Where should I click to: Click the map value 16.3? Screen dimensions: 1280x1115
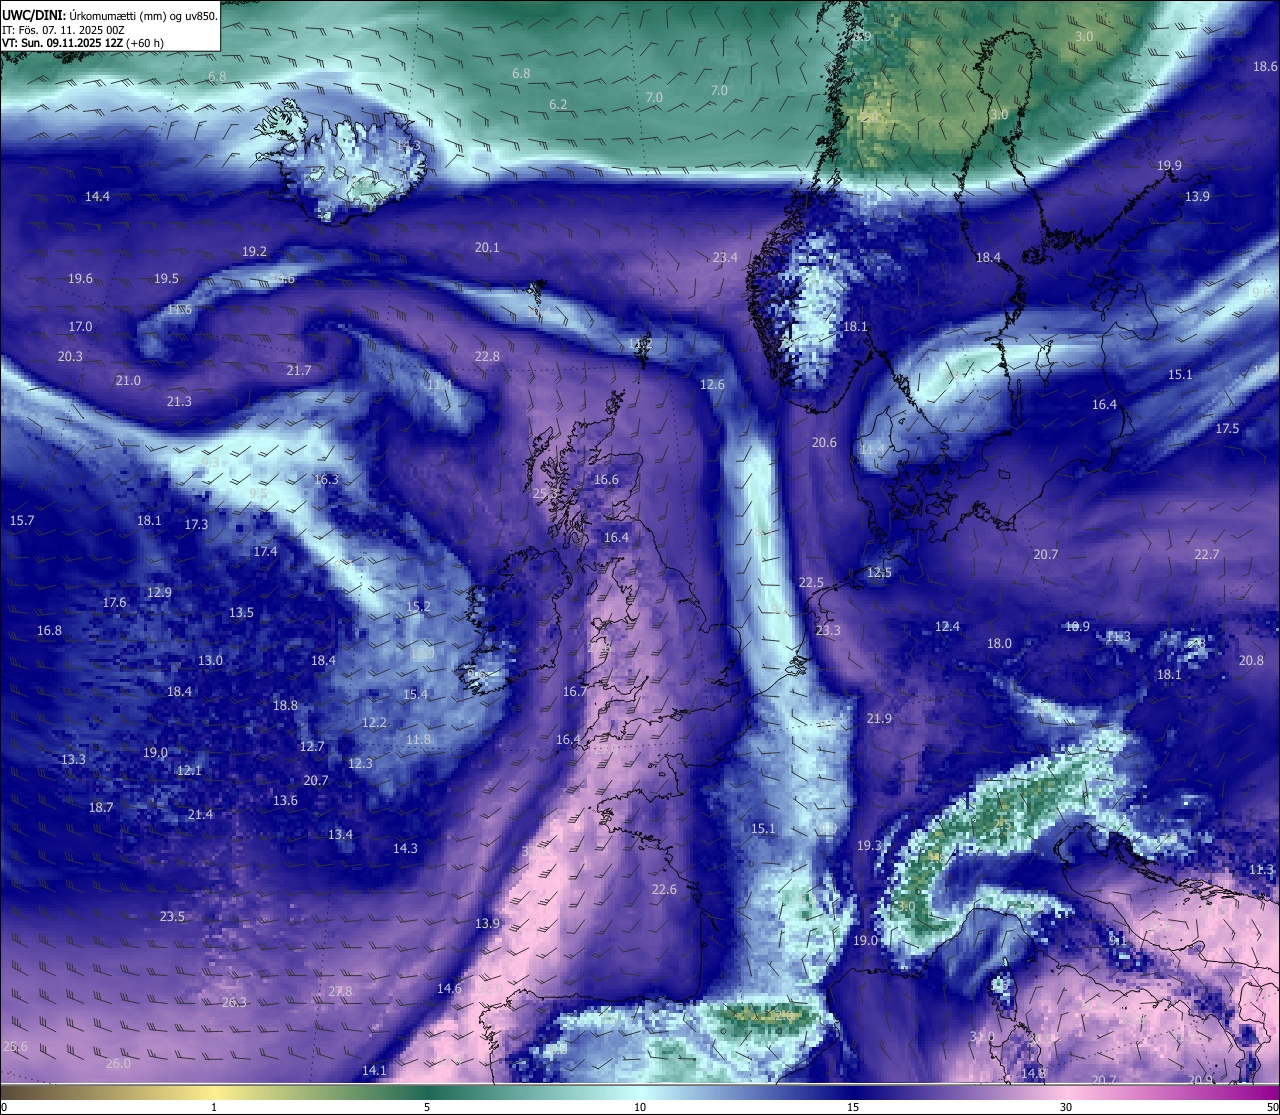click(x=326, y=480)
